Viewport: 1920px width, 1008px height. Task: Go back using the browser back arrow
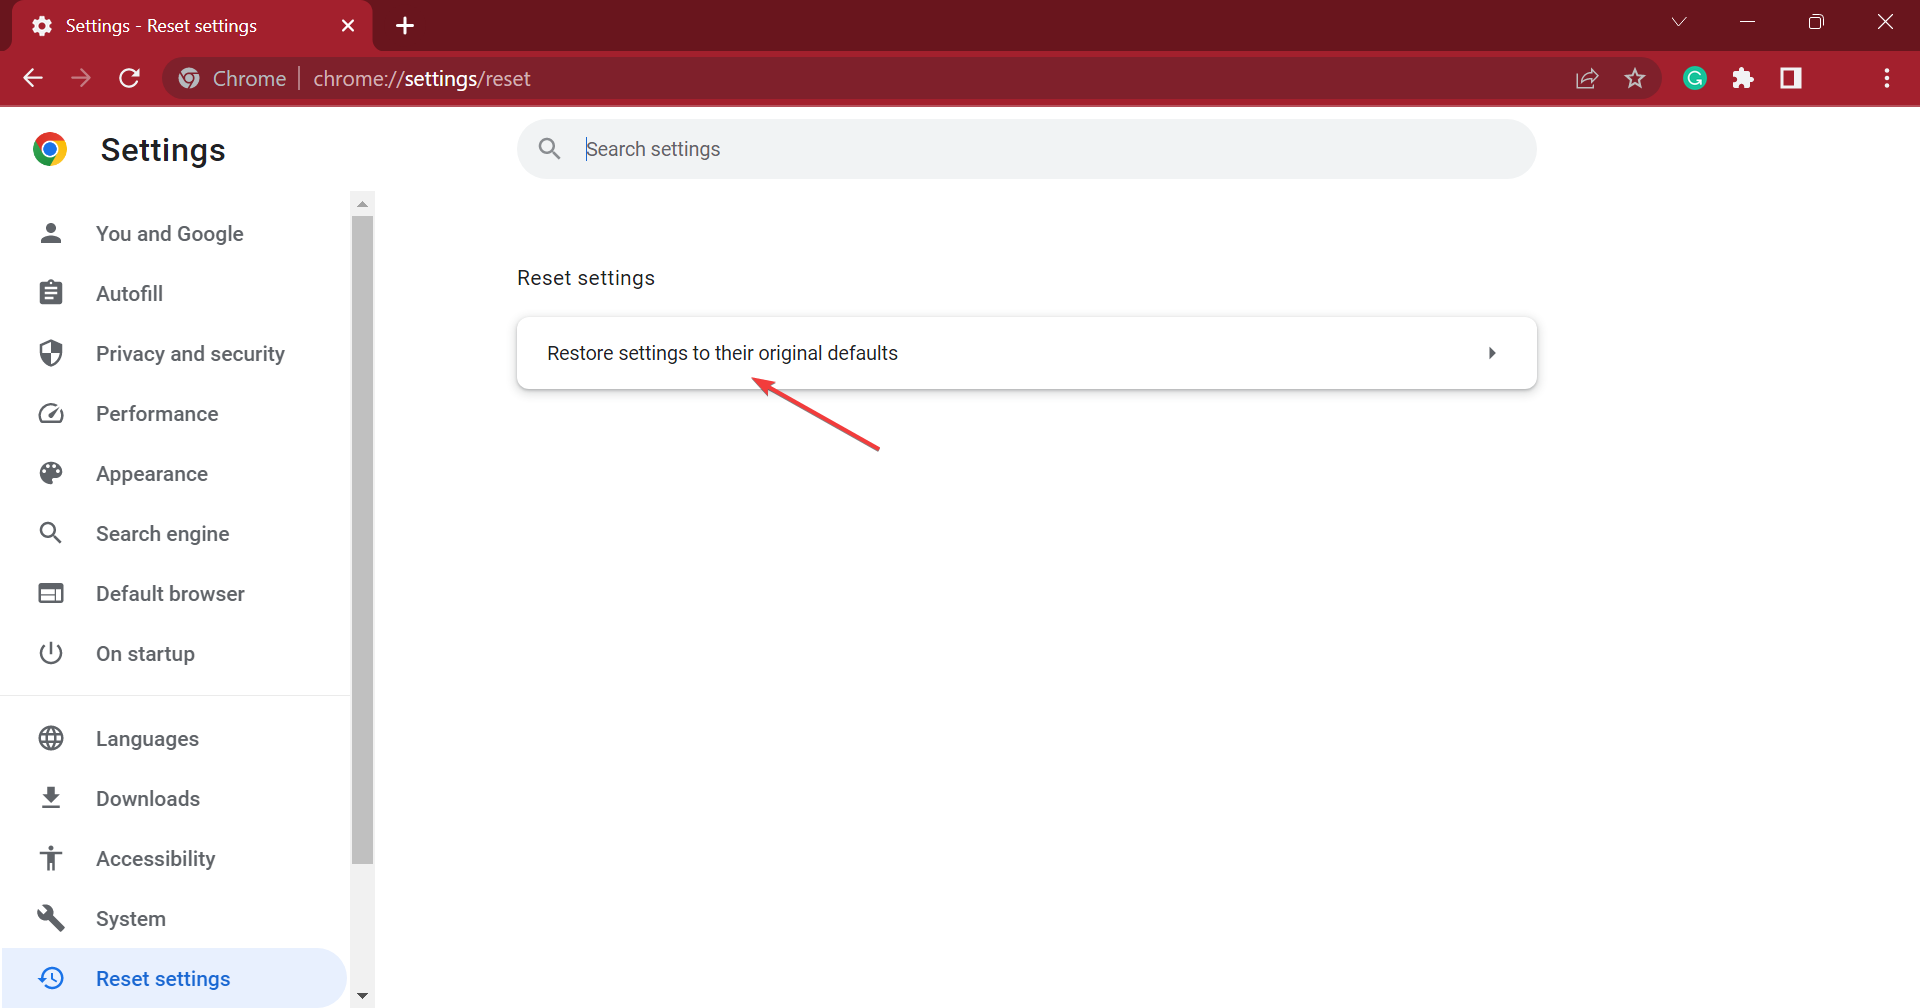point(33,78)
